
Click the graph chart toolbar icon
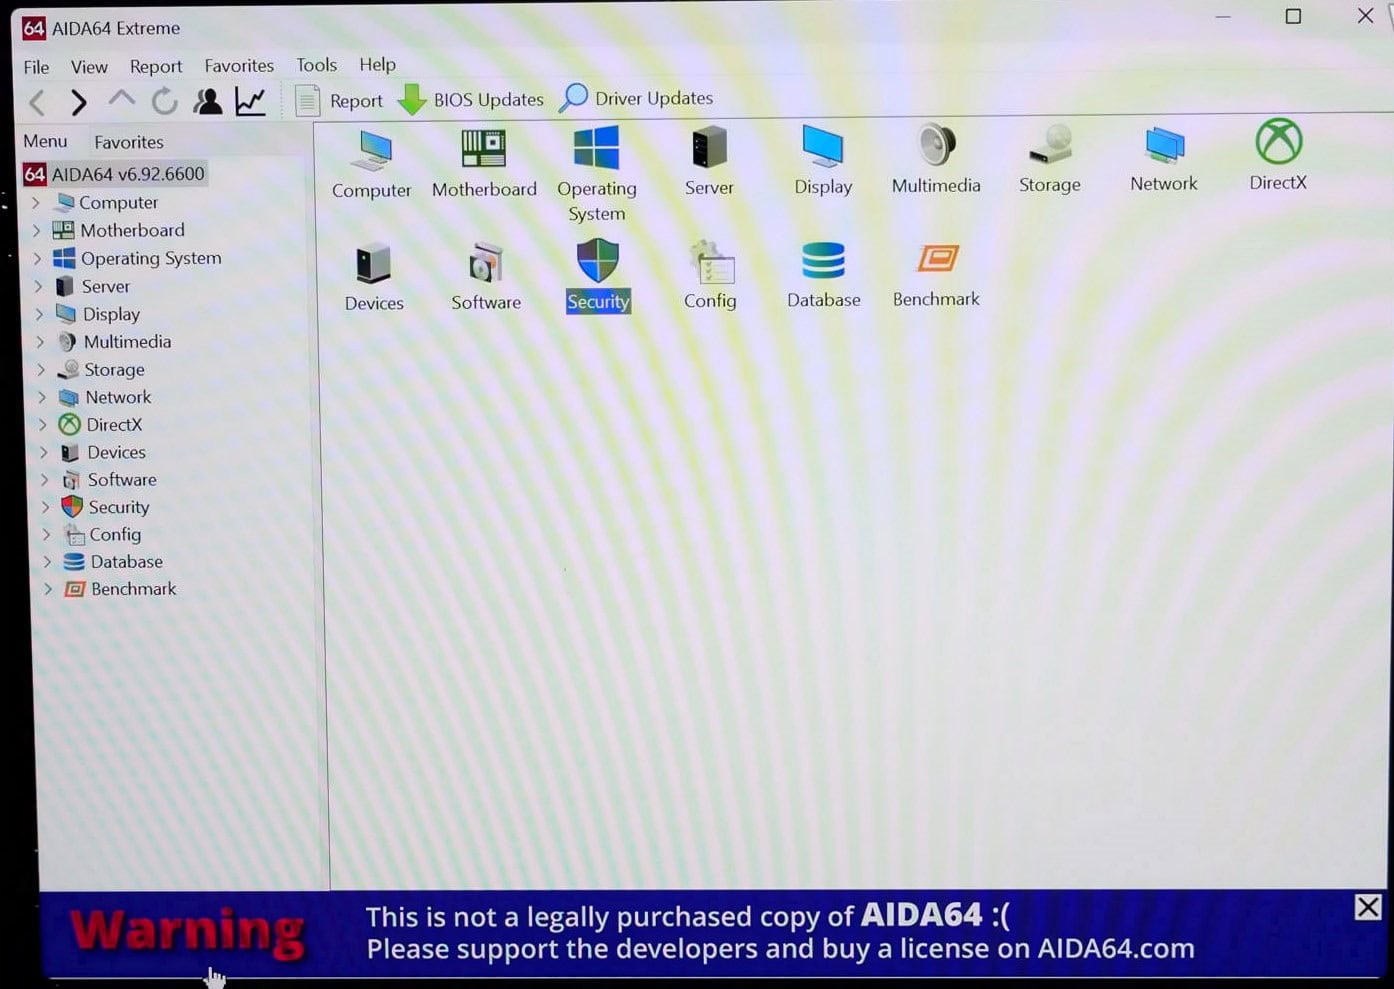point(250,101)
